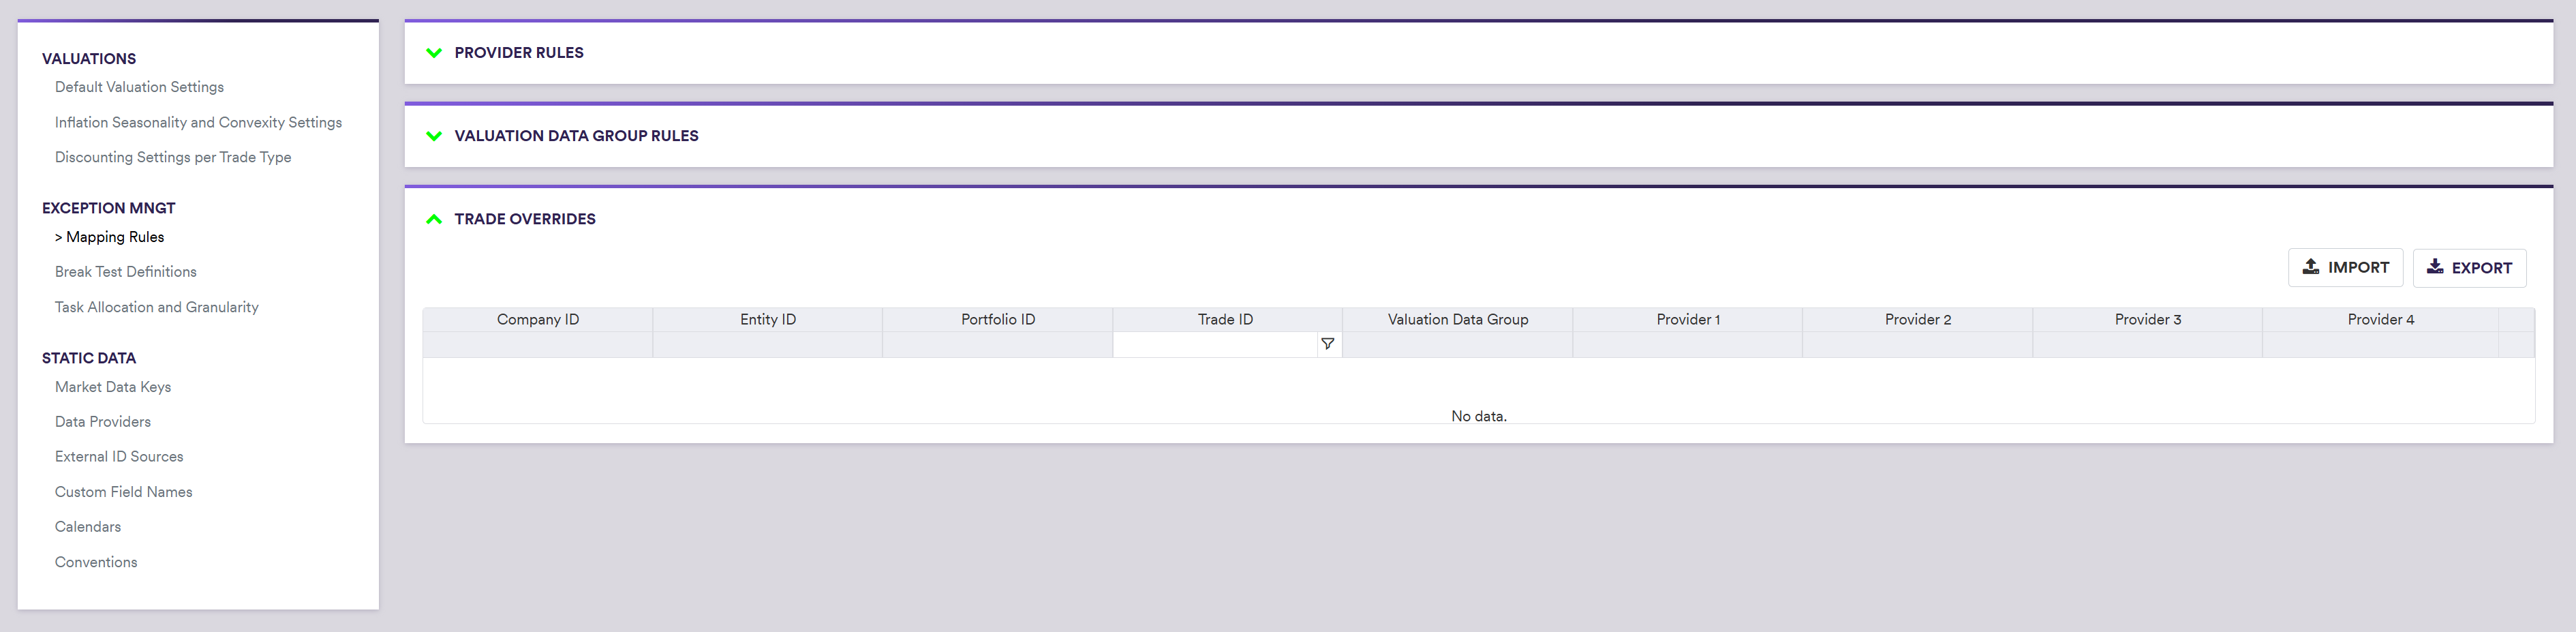Screen dimensions: 2576x632
Task: Go to Discounting Settings per Trade Type
Action: [173, 157]
